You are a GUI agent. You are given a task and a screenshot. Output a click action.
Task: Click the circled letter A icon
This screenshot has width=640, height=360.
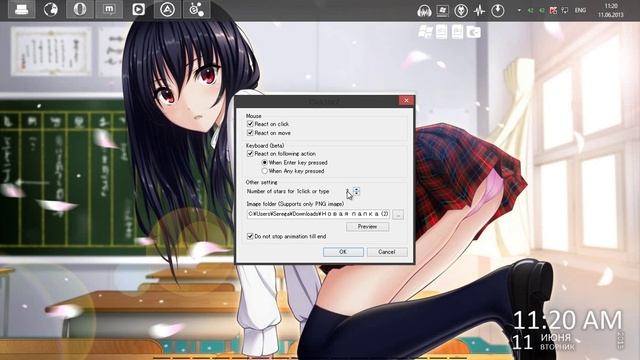[167, 9]
